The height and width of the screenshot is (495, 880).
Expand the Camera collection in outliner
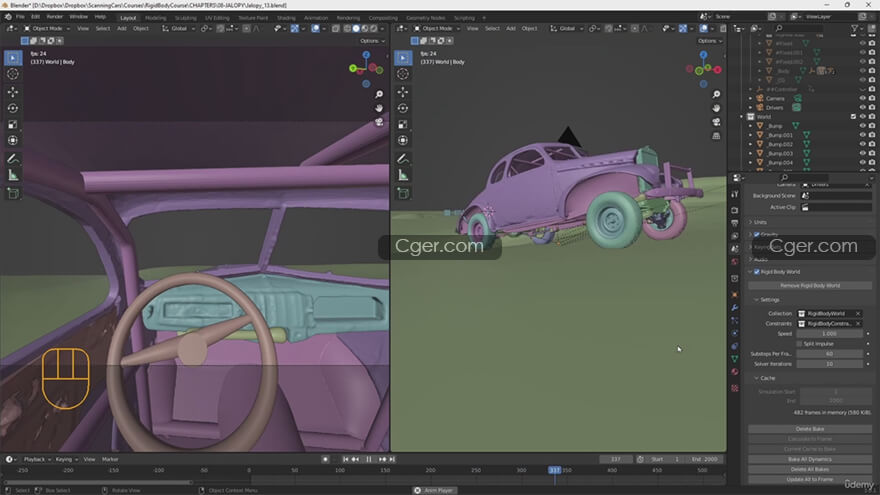click(x=750, y=98)
